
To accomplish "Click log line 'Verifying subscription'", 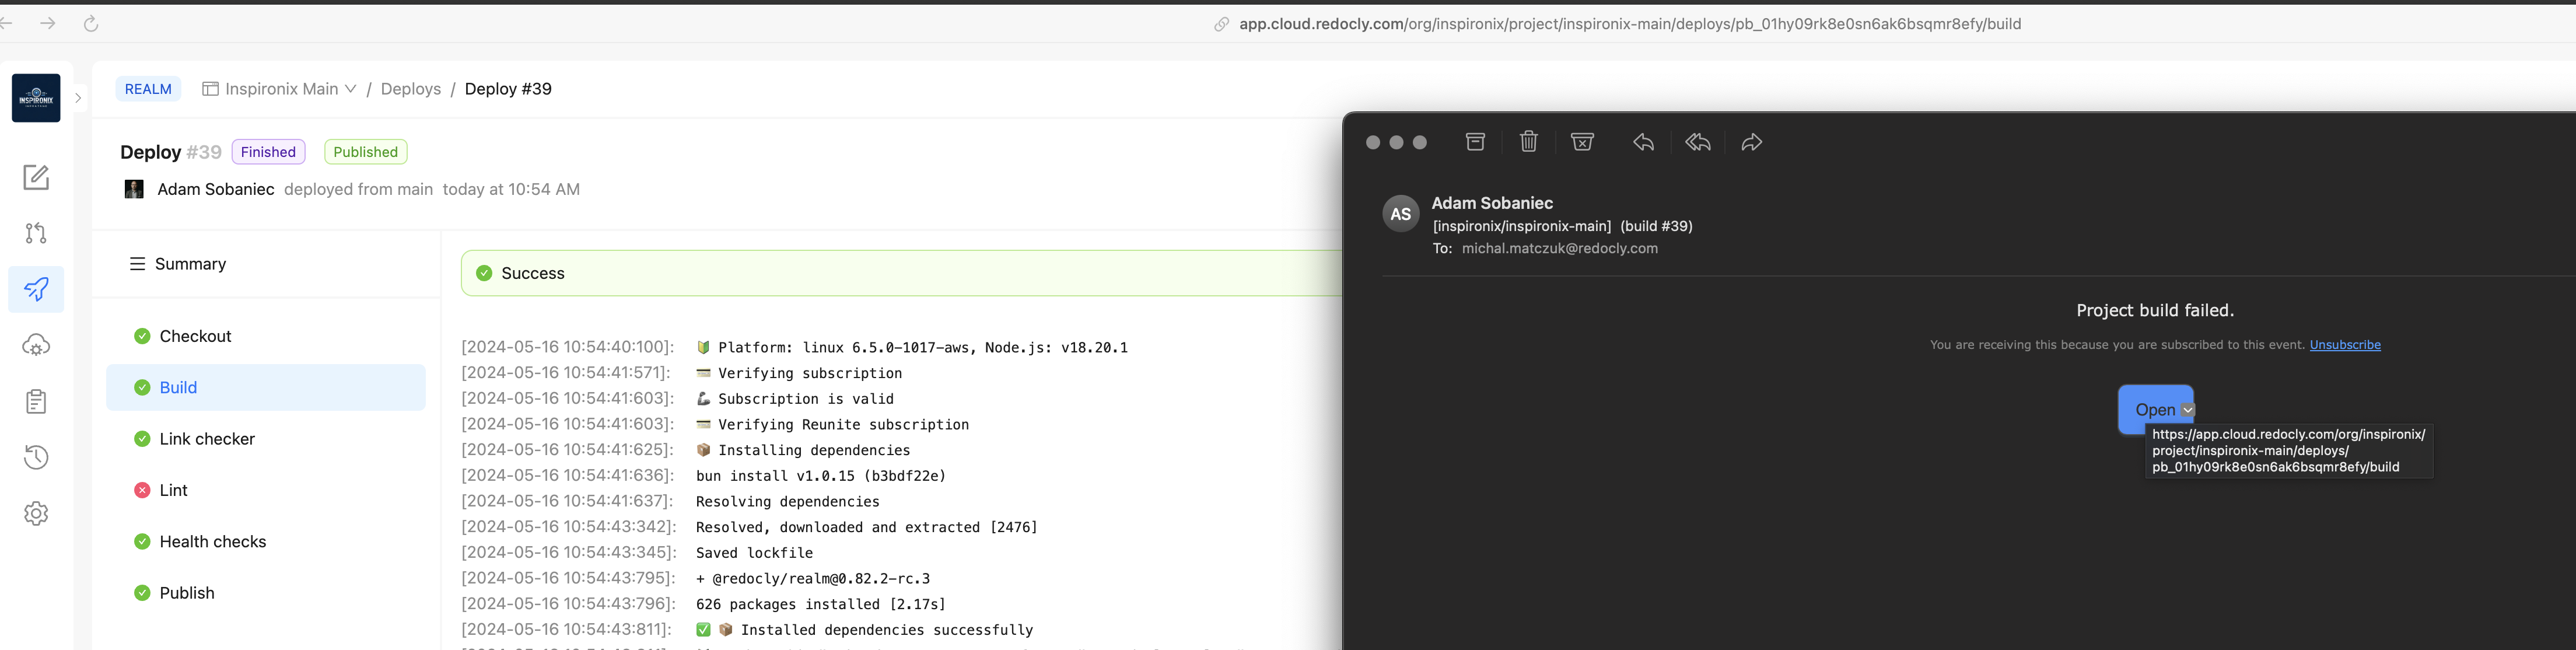I will click(799, 373).
